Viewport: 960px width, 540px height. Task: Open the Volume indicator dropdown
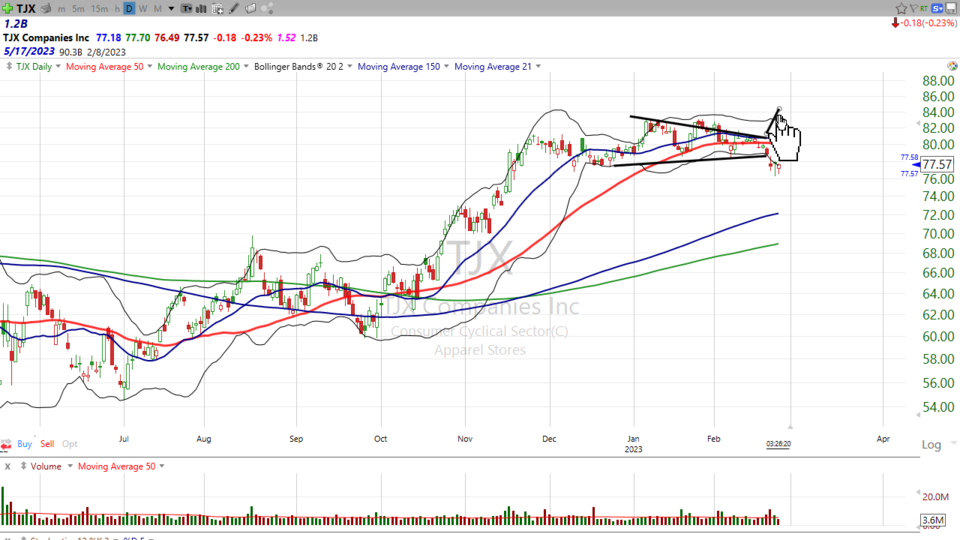pos(70,467)
